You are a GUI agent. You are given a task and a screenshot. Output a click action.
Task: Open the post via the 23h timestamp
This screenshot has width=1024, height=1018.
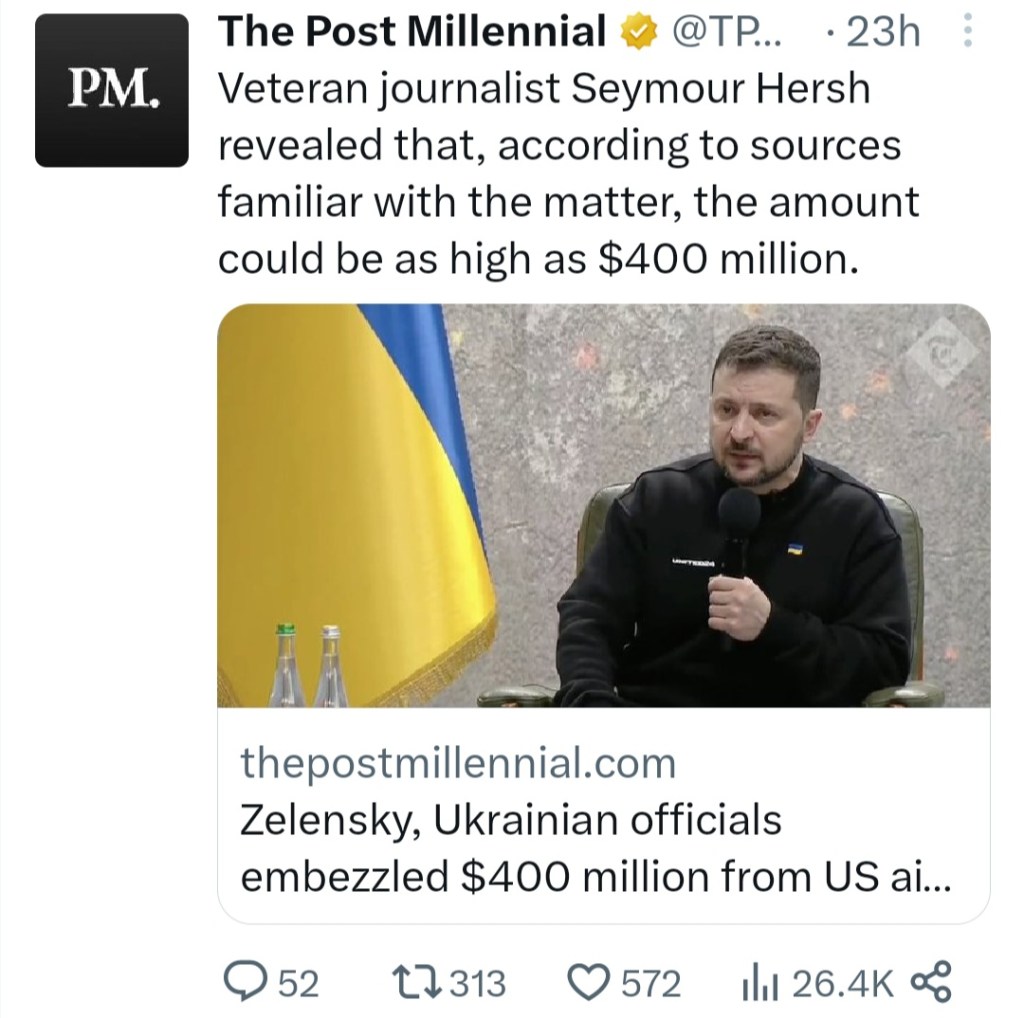(882, 33)
